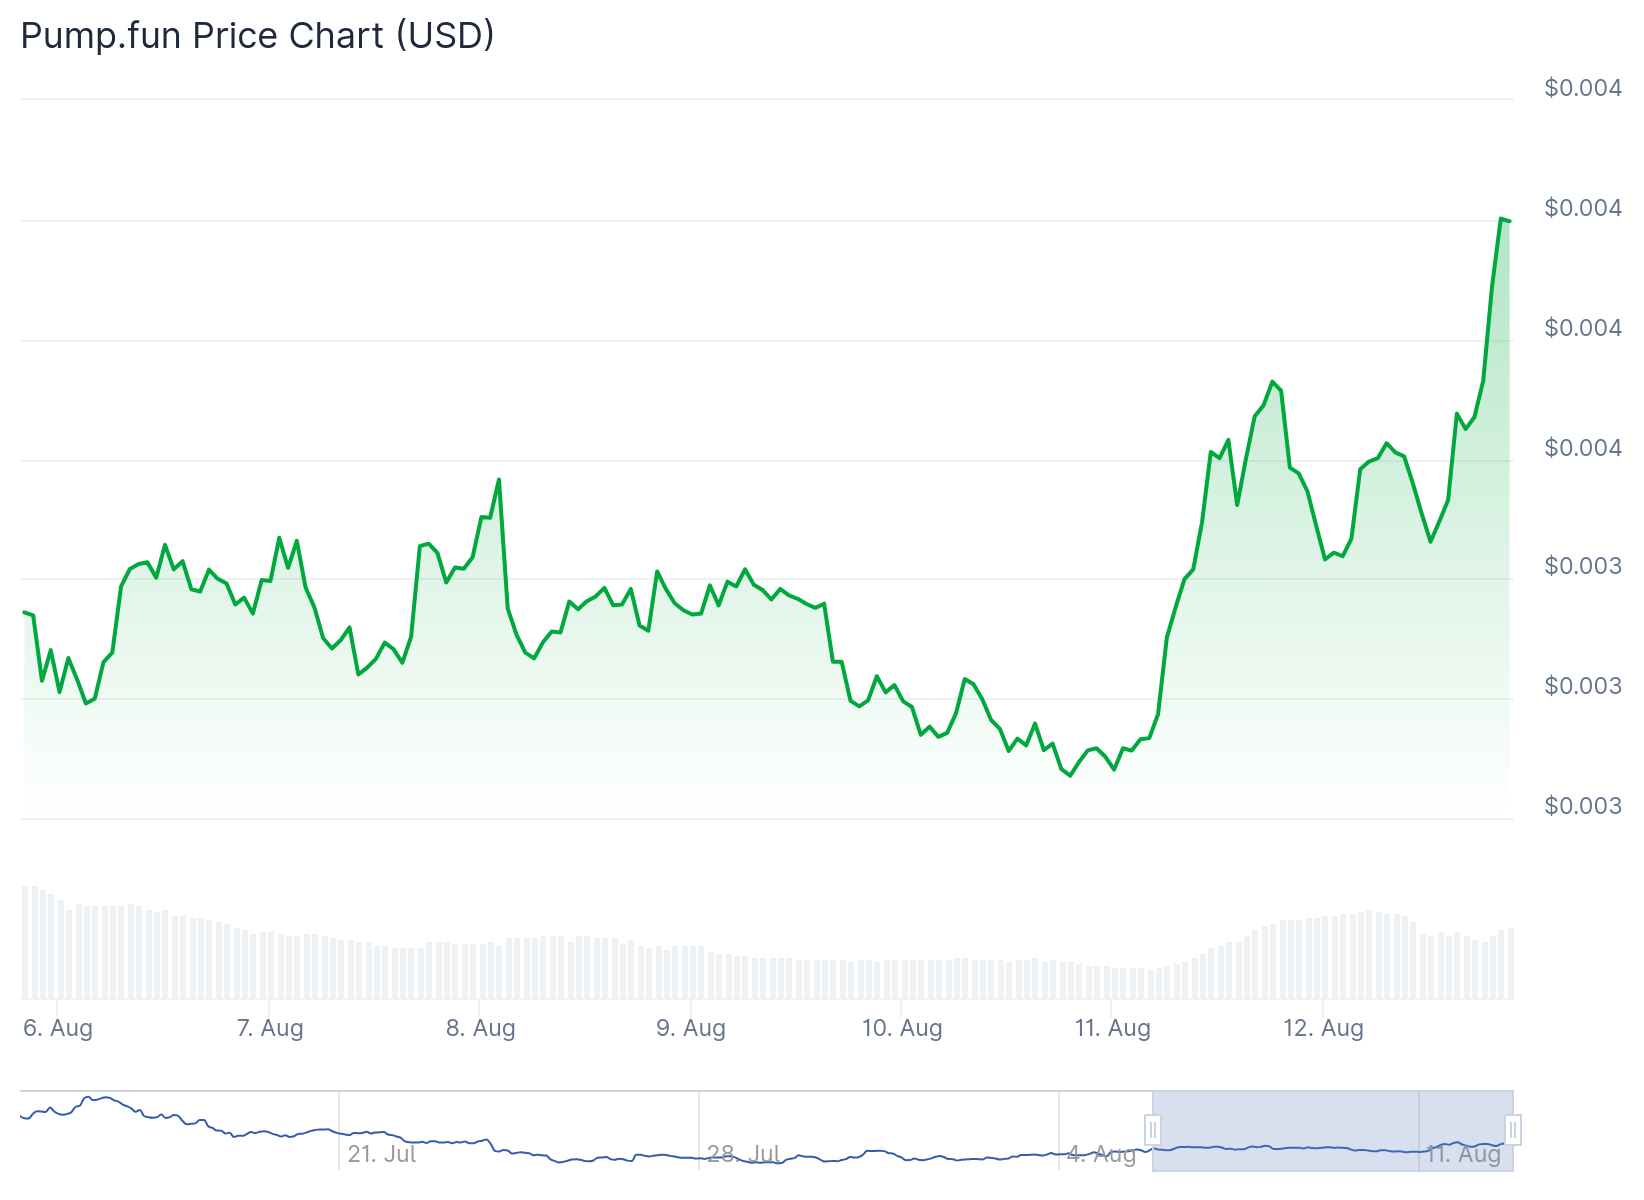Click the "12. Aug" date label
Image resolution: width=1644 pixels, height=1200 pixels.
1323,1028
